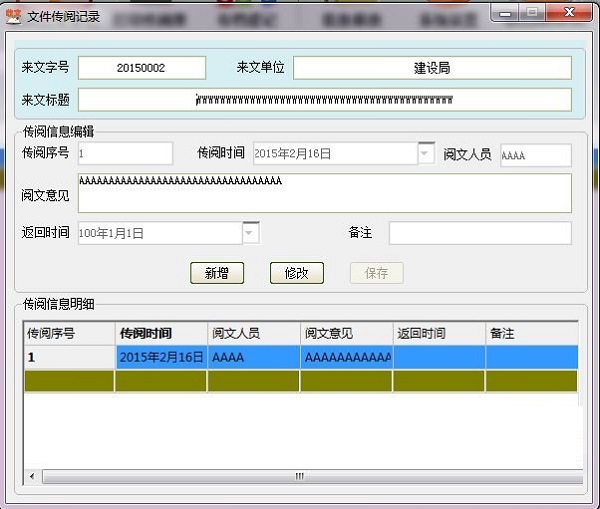The image size is (600, 509).
Task: Minimize the 文件传阅记录 window
Action: 505,13
